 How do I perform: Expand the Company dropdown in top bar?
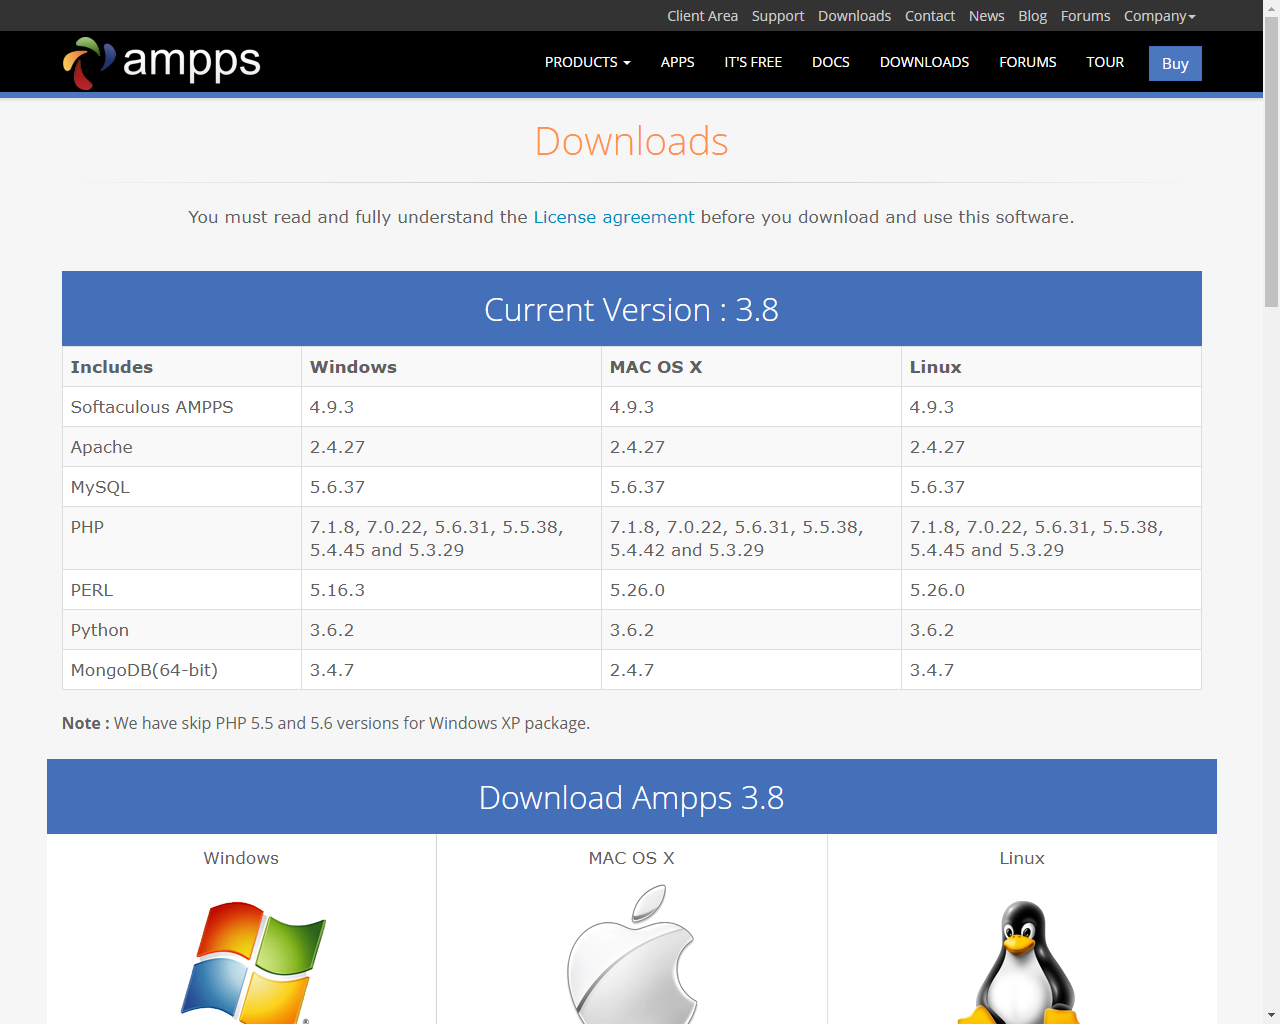click(1159, 16)
